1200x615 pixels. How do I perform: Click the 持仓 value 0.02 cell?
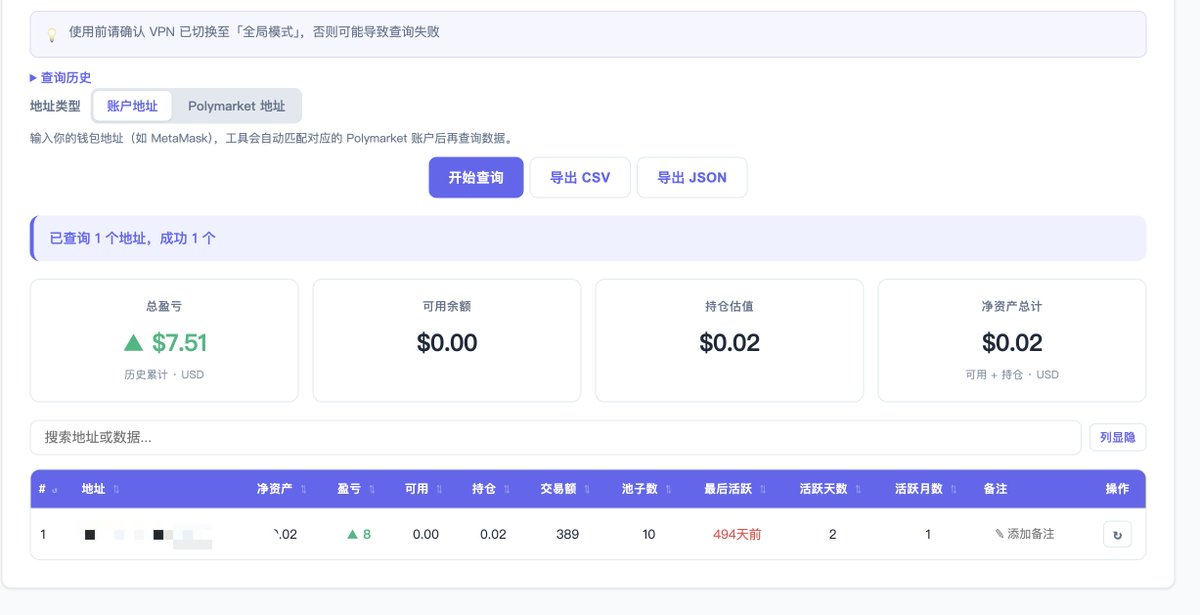tap(493, 535)
